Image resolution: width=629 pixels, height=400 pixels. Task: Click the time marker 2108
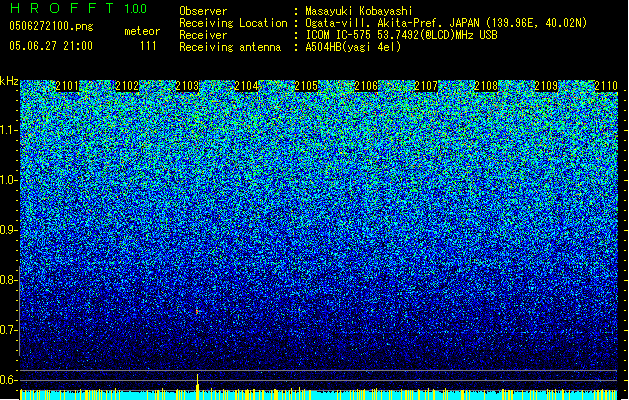click(x=486, y=86)
